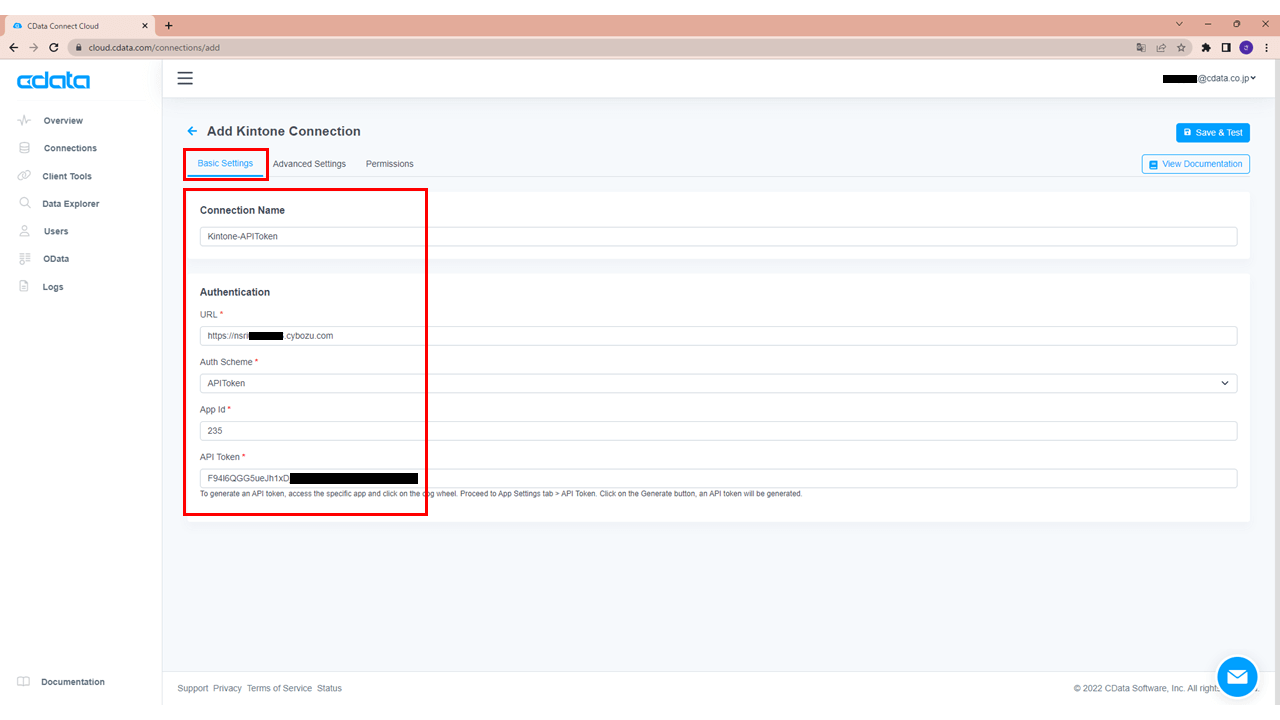
Task: Open the translate page icon in address bar
Action: 1141,47
